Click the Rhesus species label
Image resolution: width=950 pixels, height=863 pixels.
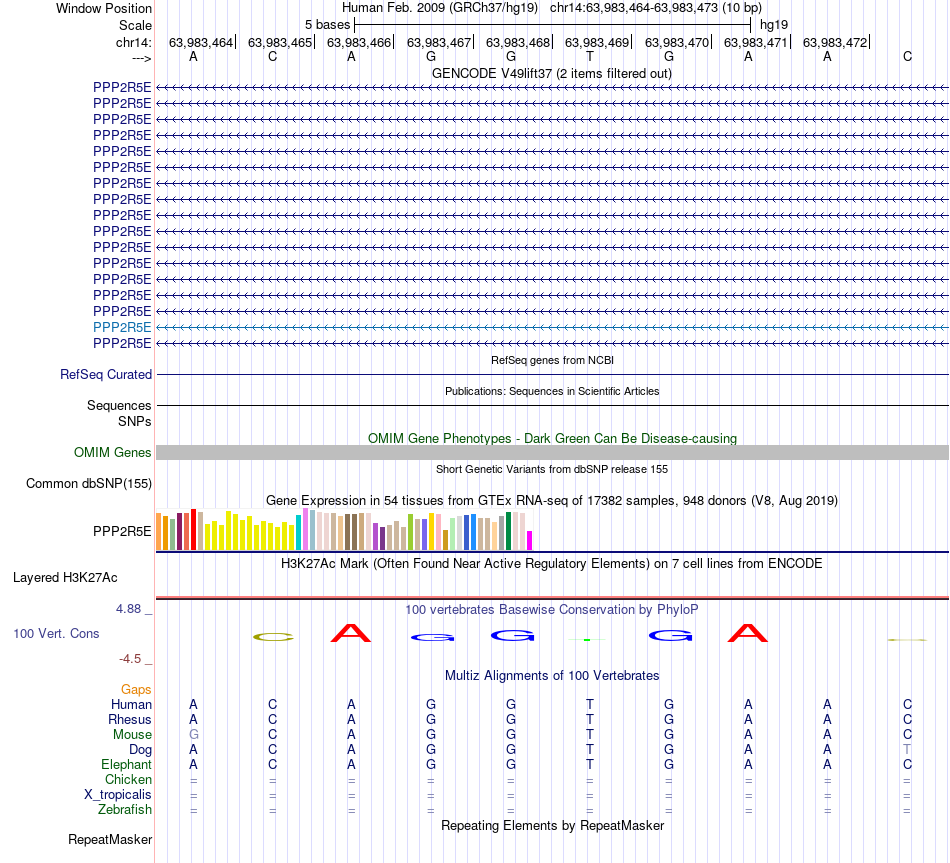click(x=130, y=719)
